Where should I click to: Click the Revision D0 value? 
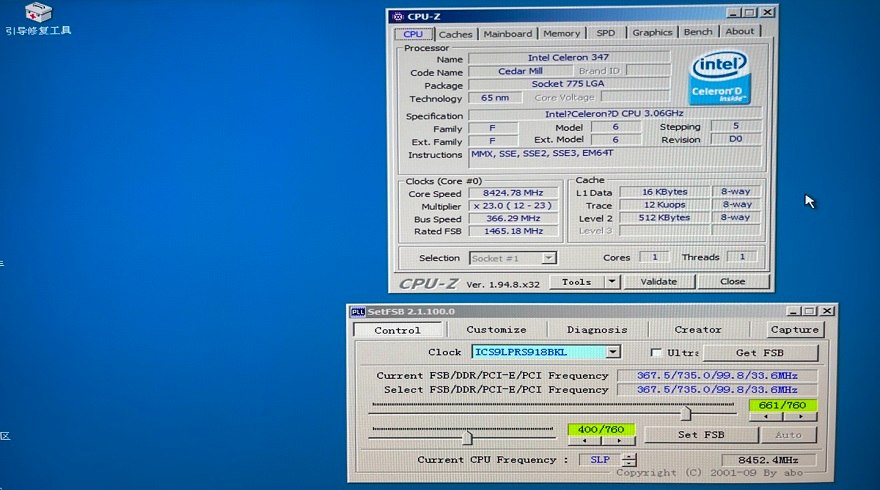point(735,139)
